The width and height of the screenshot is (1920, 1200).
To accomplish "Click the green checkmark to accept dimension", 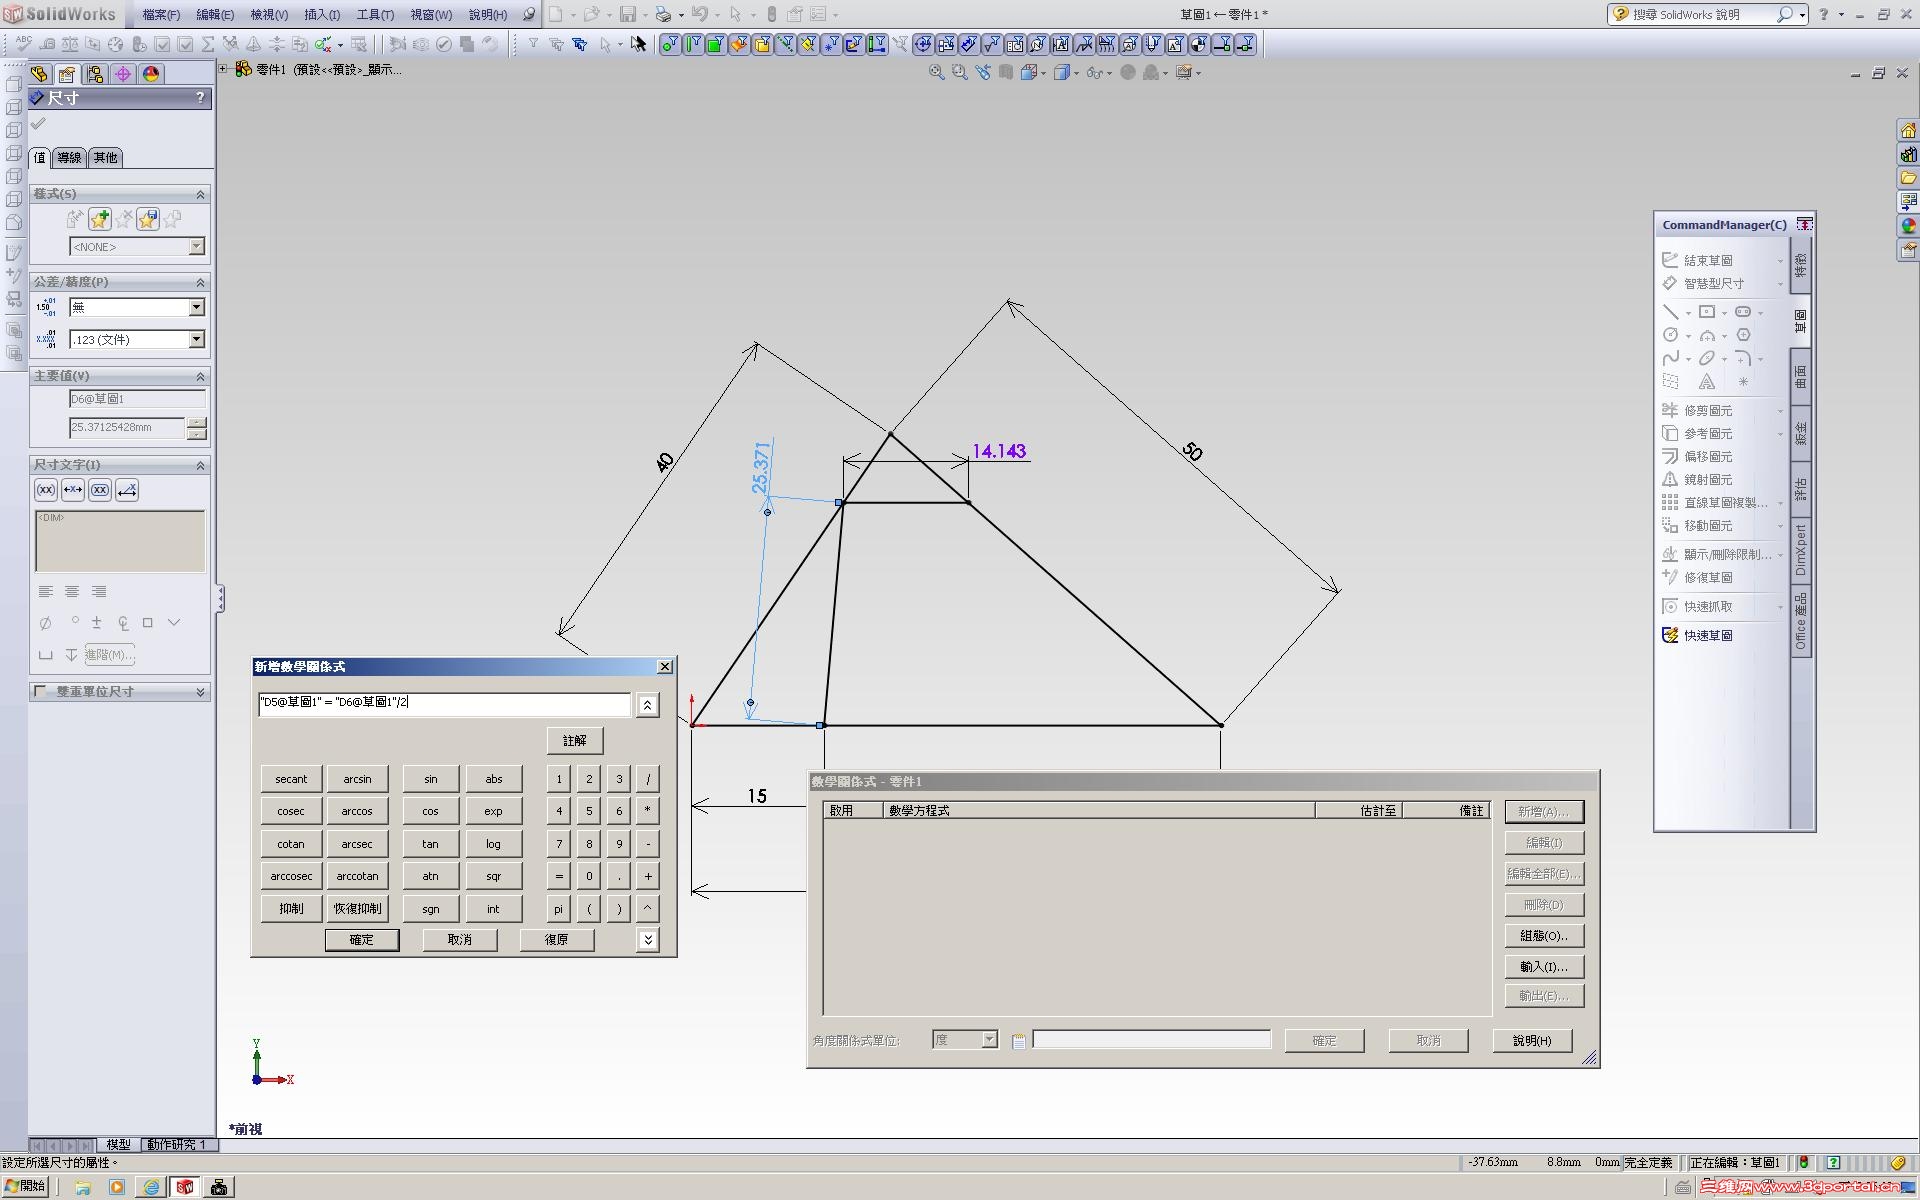I will [x=38, y=124].
